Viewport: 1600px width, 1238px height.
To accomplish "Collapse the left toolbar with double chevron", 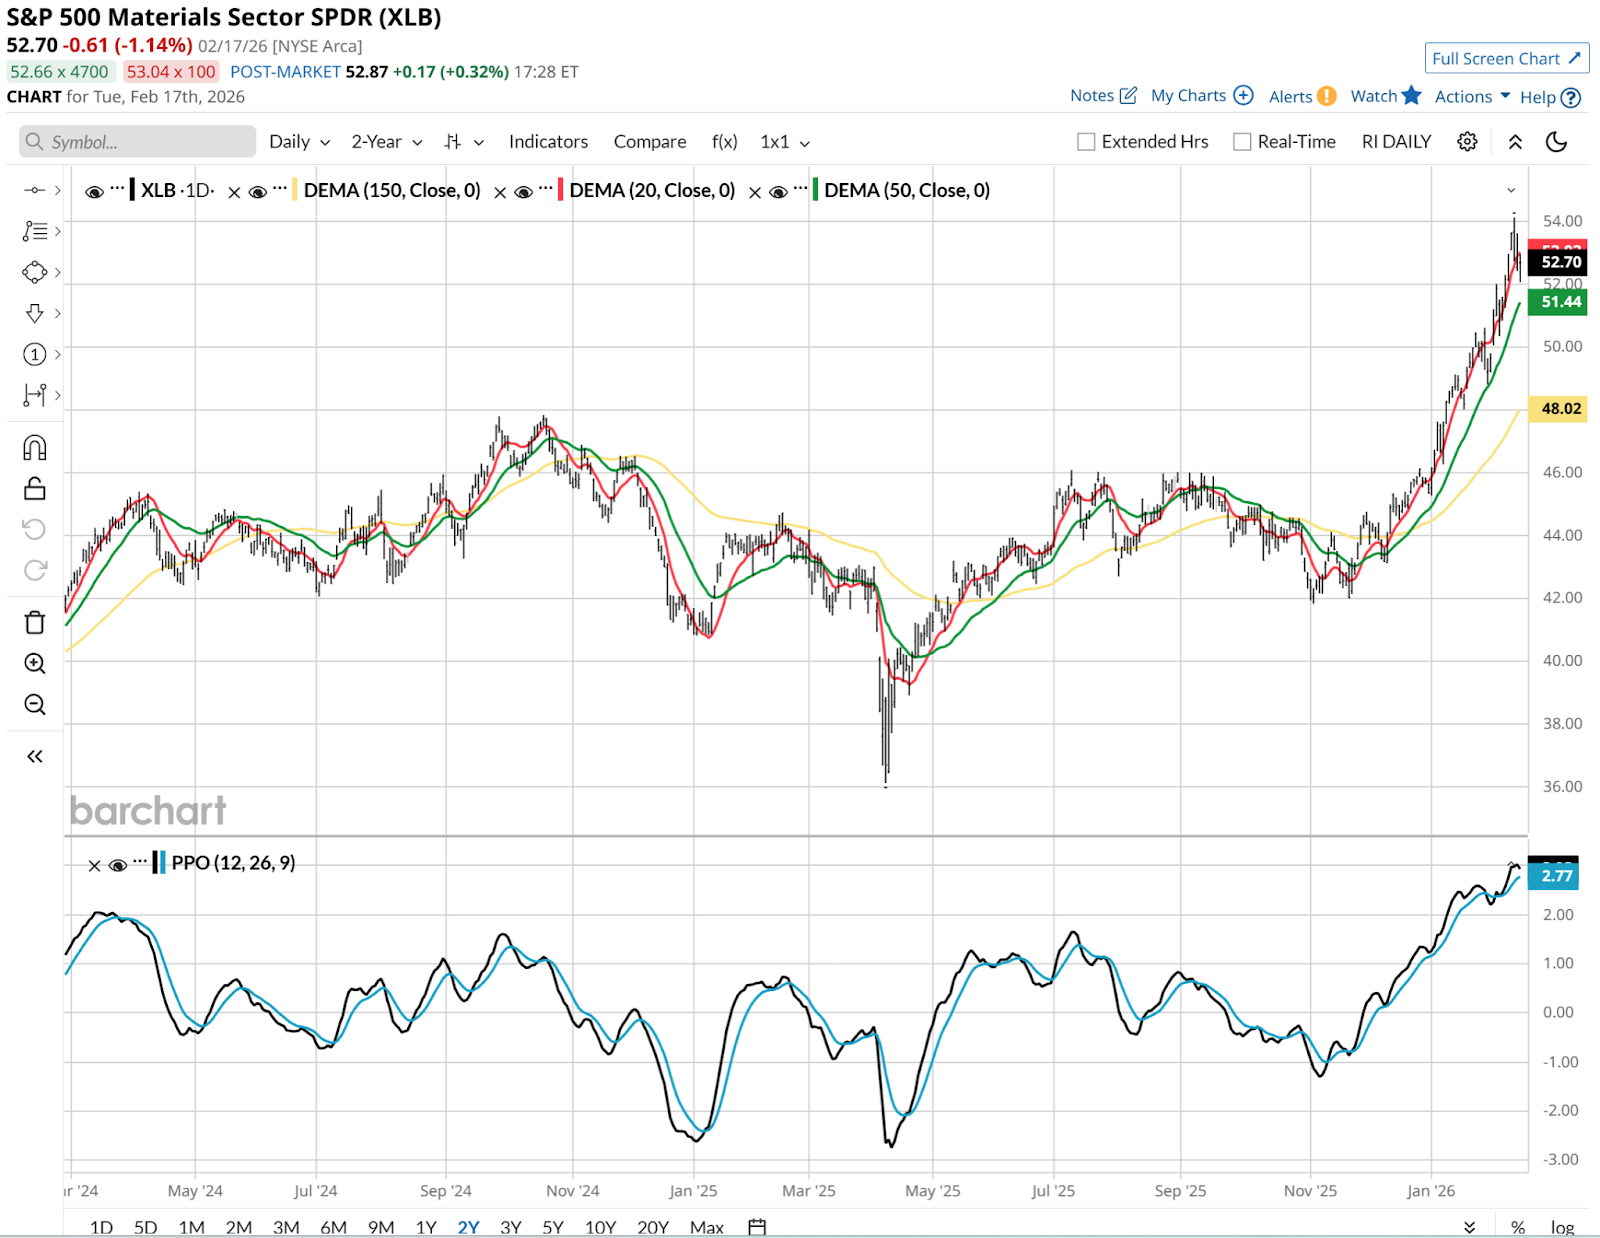I will click(x=35, y=756).
